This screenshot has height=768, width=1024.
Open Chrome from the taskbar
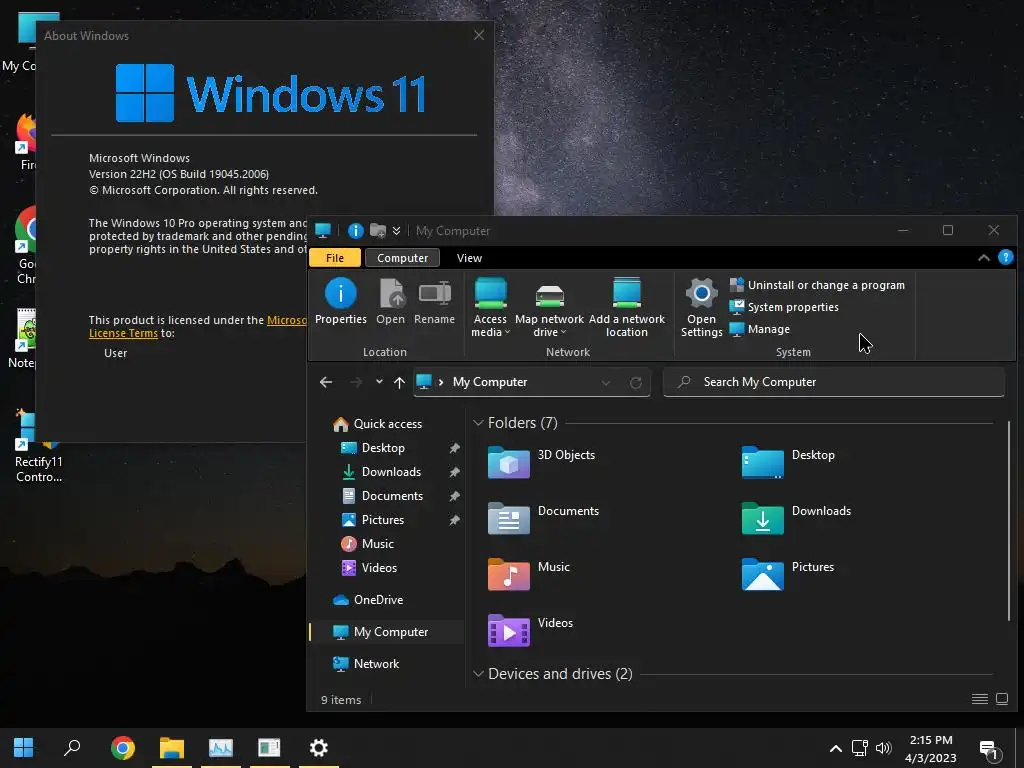click(x=123, y=748)
